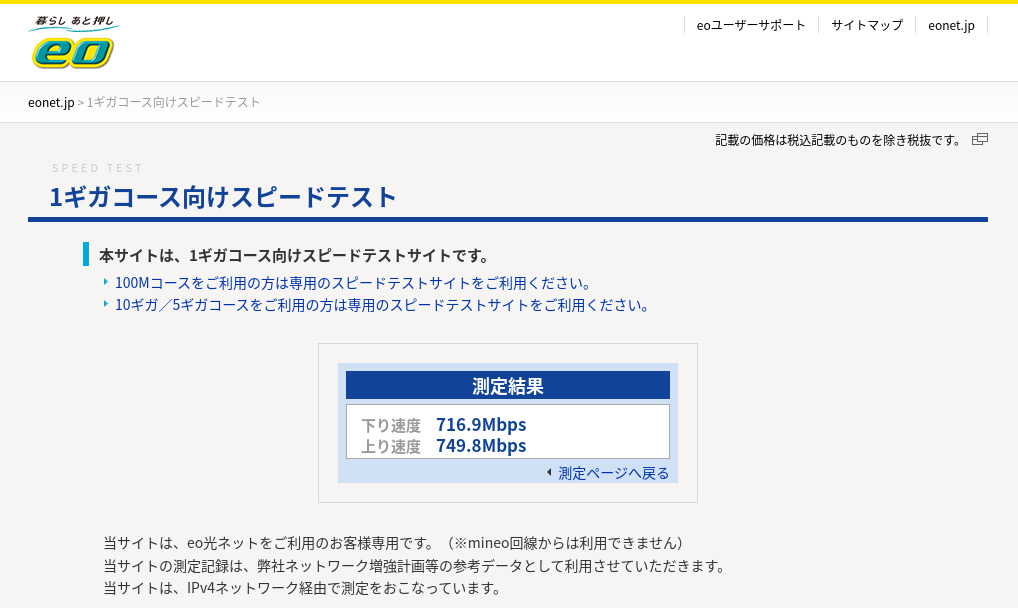The height and width of the screenshot is (608, 1018).
Task: Click the 716.9Mbps download speed value
Action: [x=481, y=424]
